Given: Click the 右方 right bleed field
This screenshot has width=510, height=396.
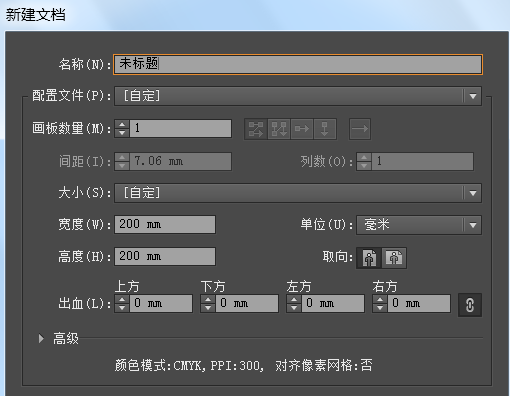Looking at the screenshot, I should coord(419,303).
